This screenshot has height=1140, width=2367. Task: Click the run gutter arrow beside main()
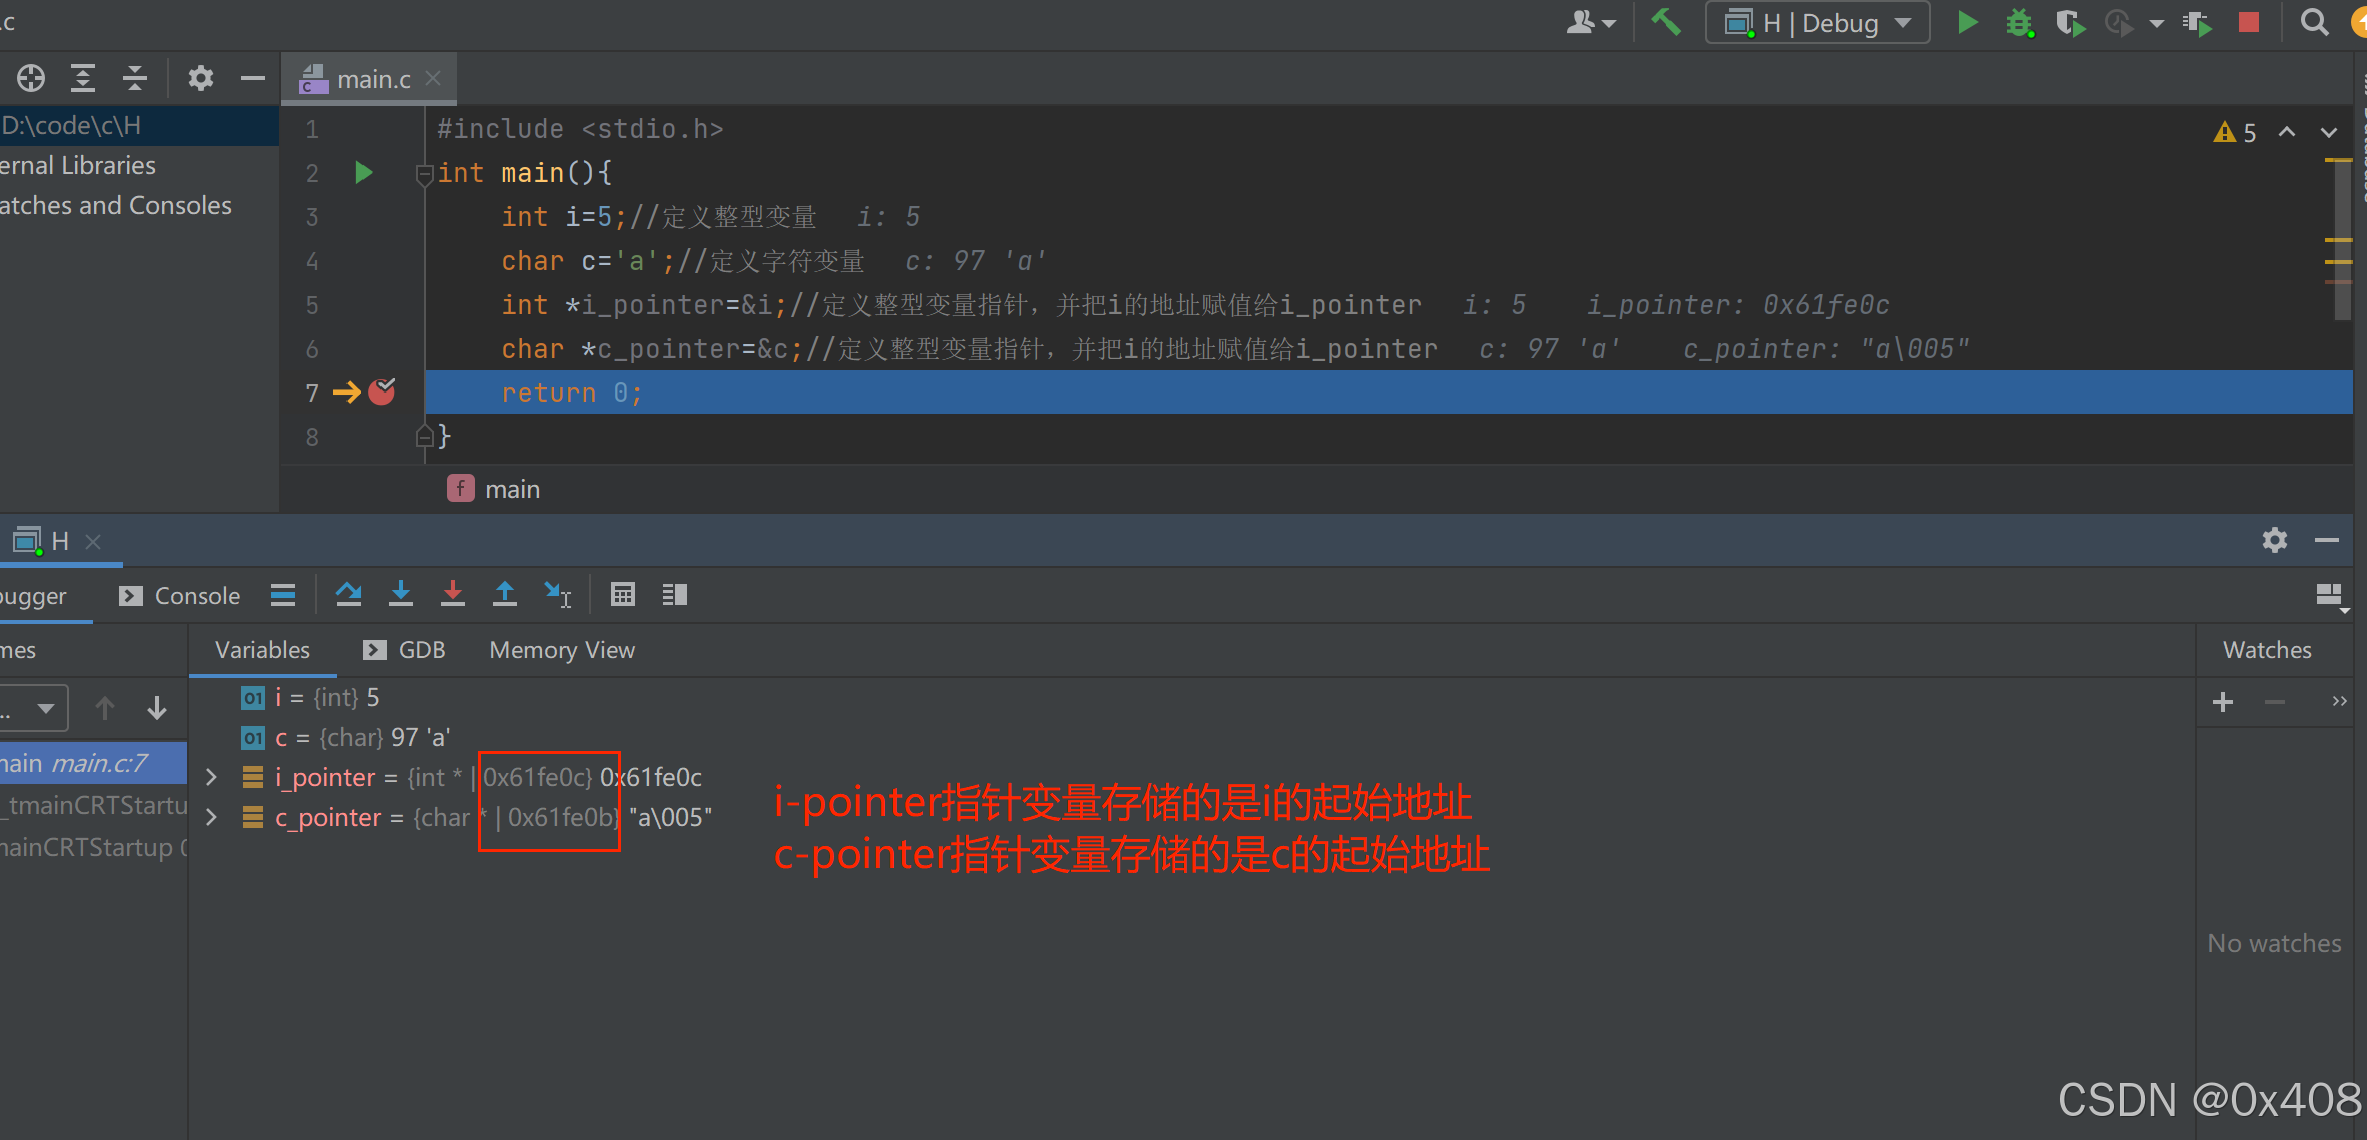[x=364, y=173]
